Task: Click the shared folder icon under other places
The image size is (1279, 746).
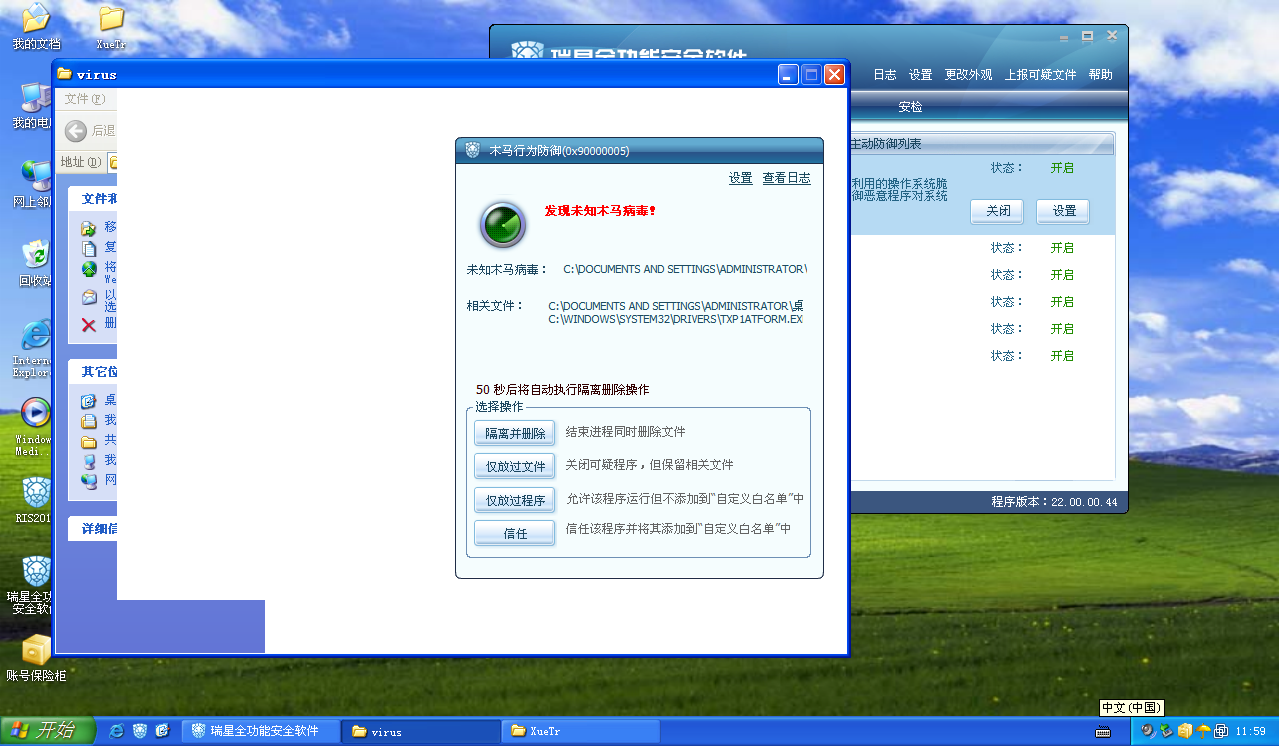Action: [x=89, y=441]
